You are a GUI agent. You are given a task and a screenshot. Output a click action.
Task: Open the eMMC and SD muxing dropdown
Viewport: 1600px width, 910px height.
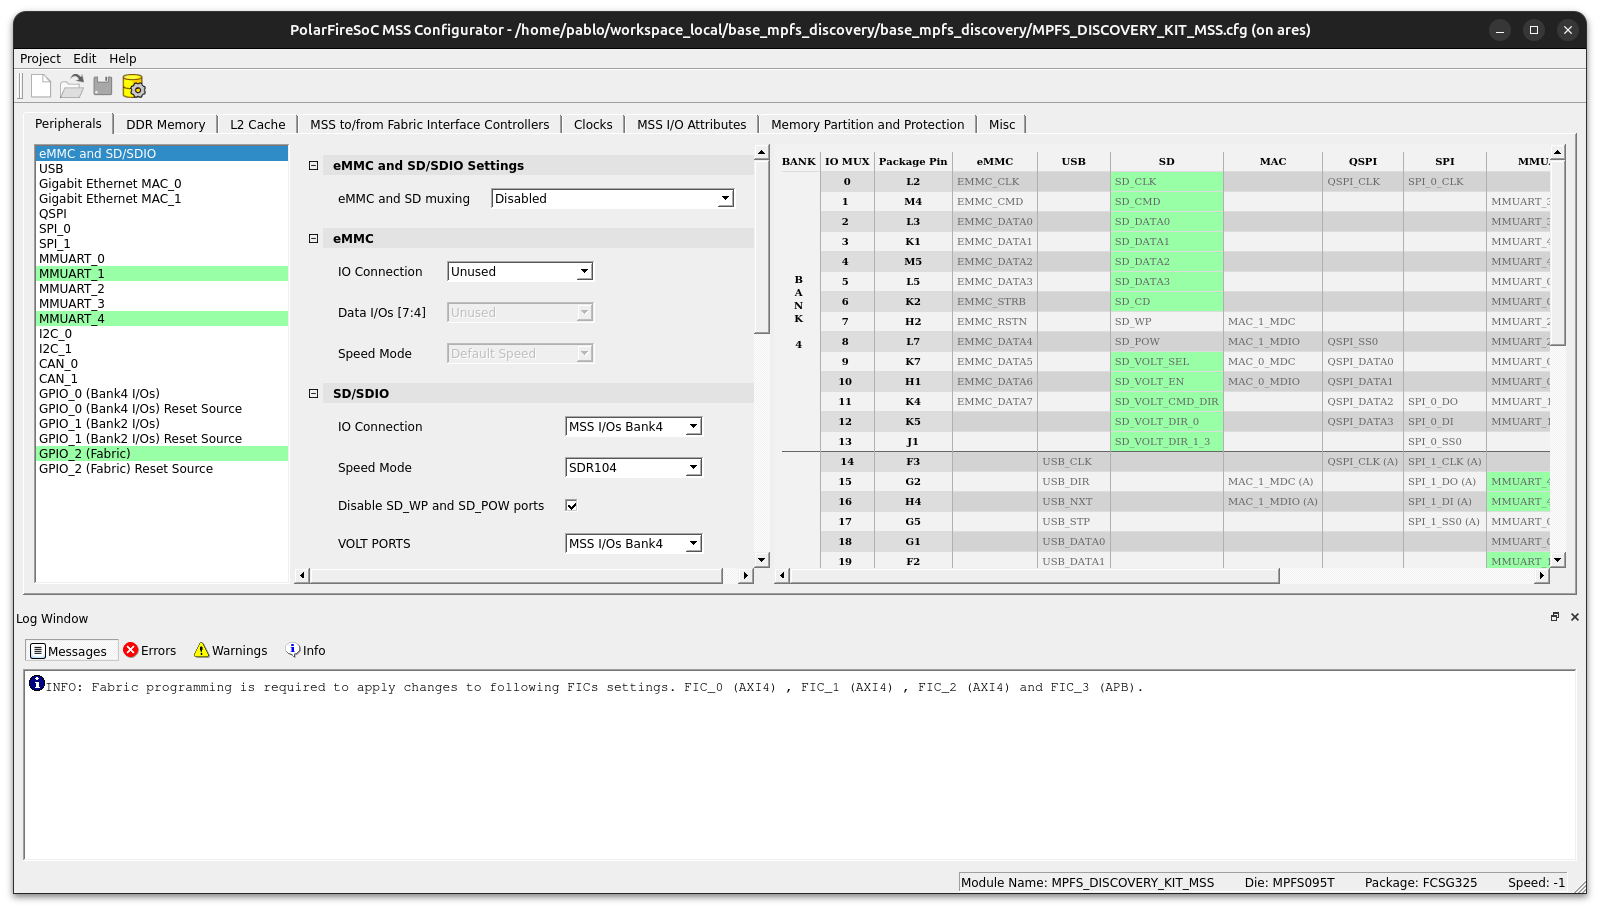pyautogui.click(x=725, y=198)
